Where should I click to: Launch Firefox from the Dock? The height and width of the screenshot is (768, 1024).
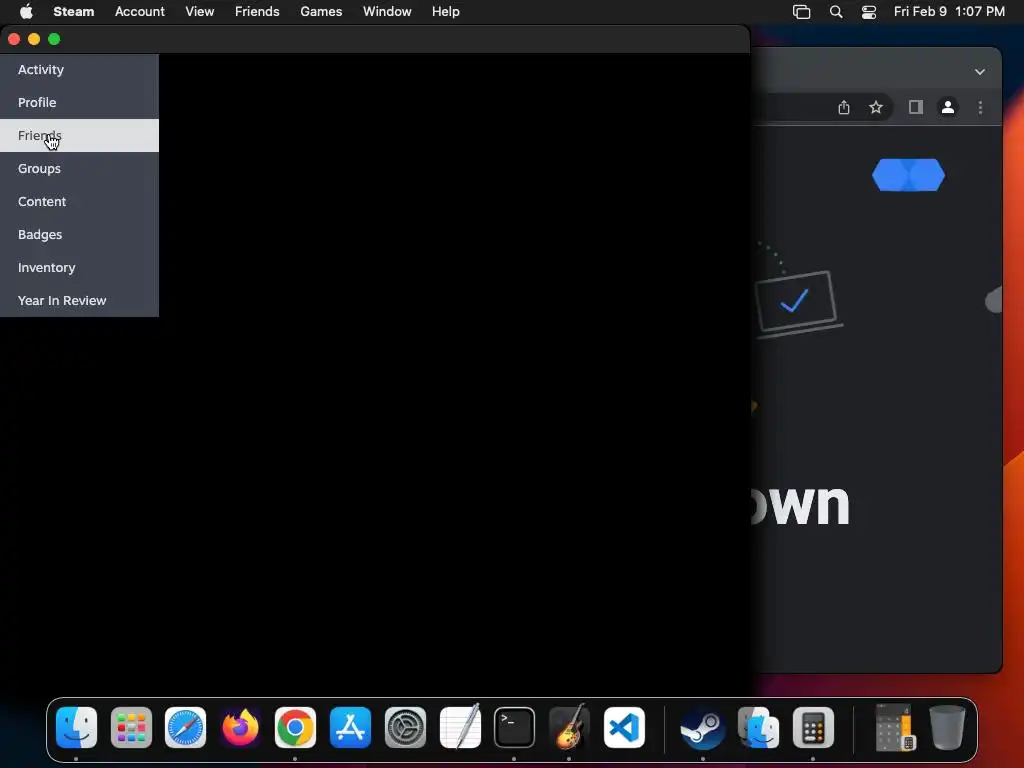pyautogui.click(x=240, y=728)
